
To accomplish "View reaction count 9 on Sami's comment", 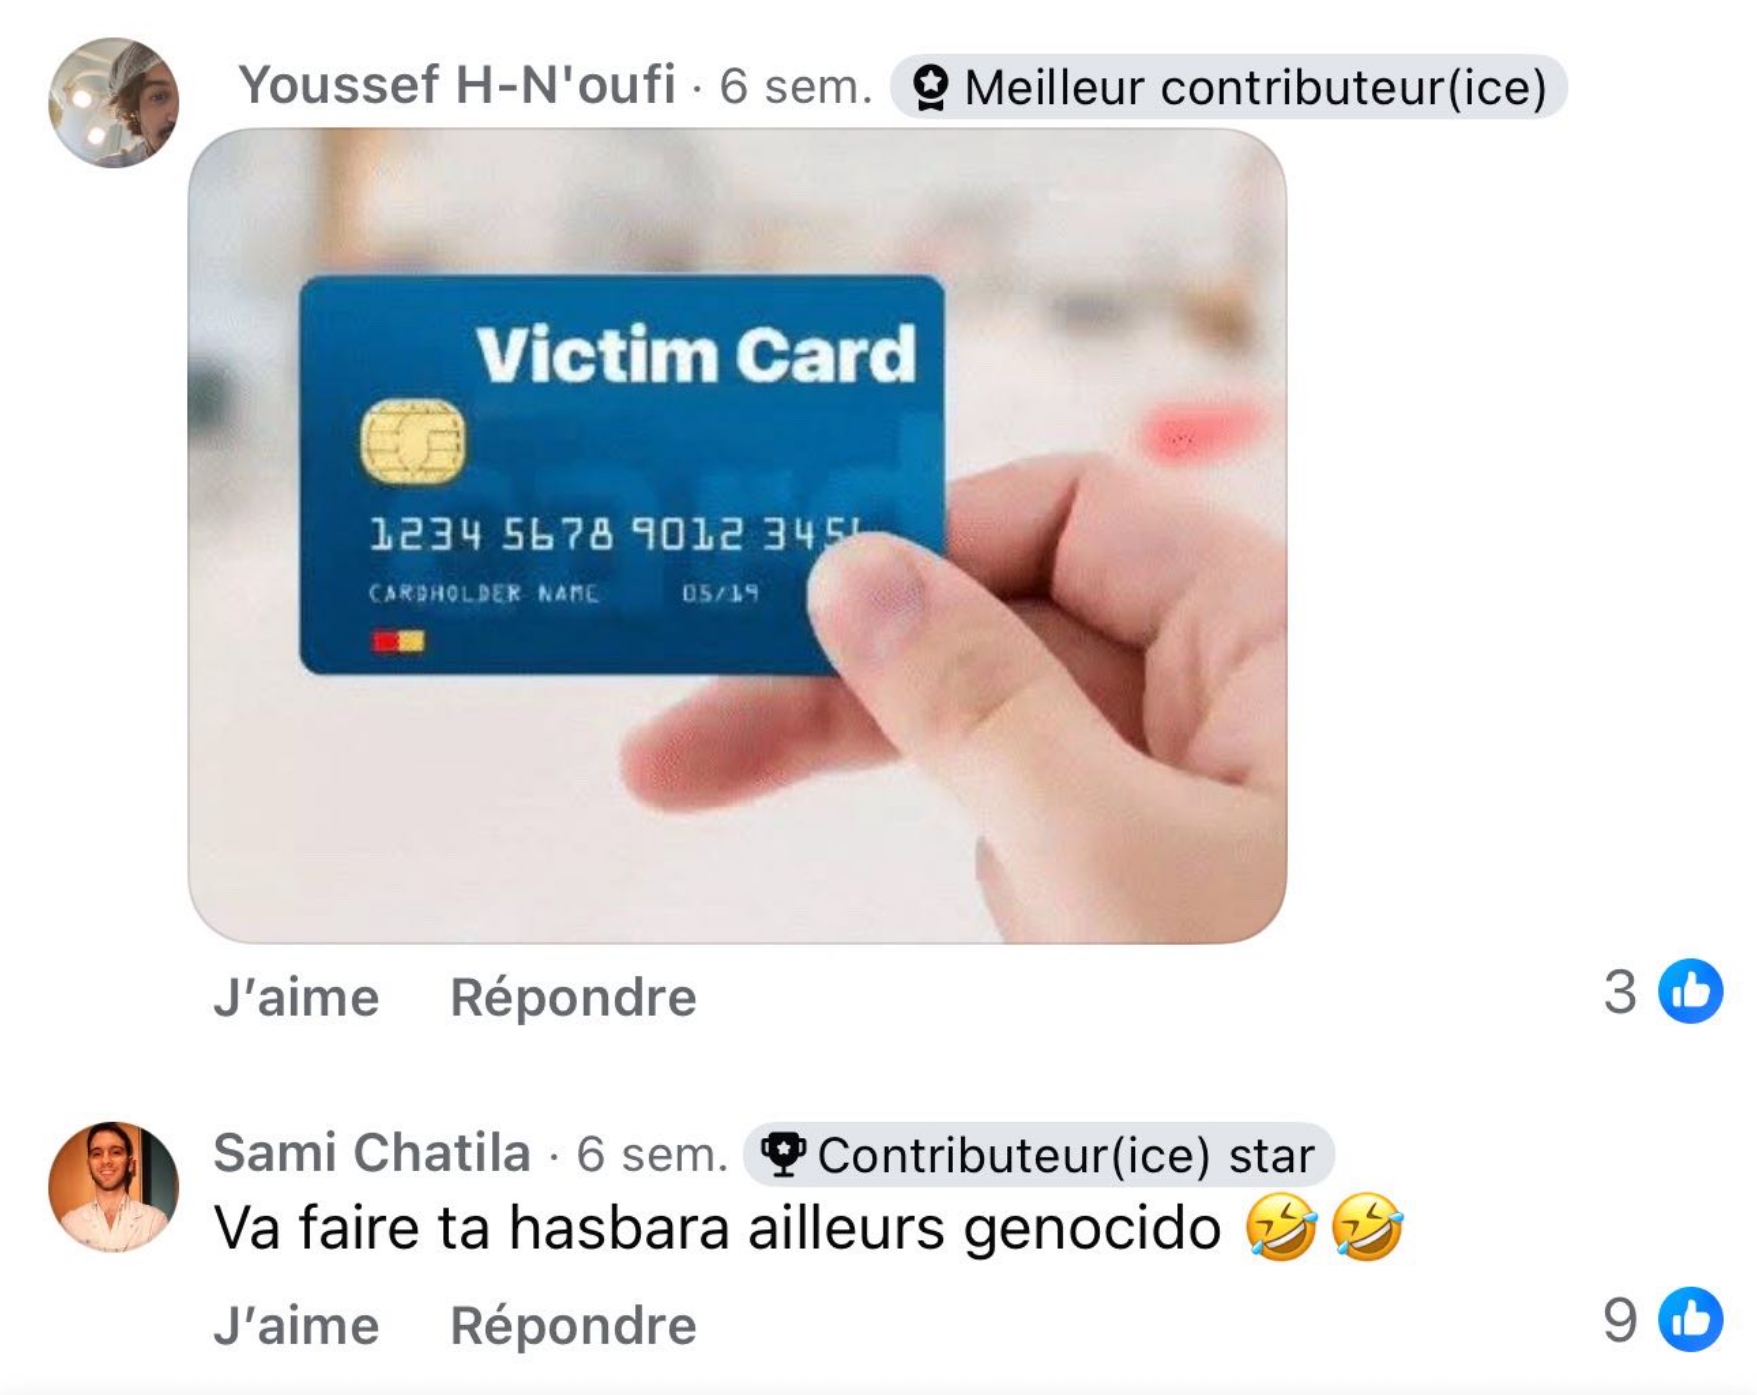I will point(1620,1320).
